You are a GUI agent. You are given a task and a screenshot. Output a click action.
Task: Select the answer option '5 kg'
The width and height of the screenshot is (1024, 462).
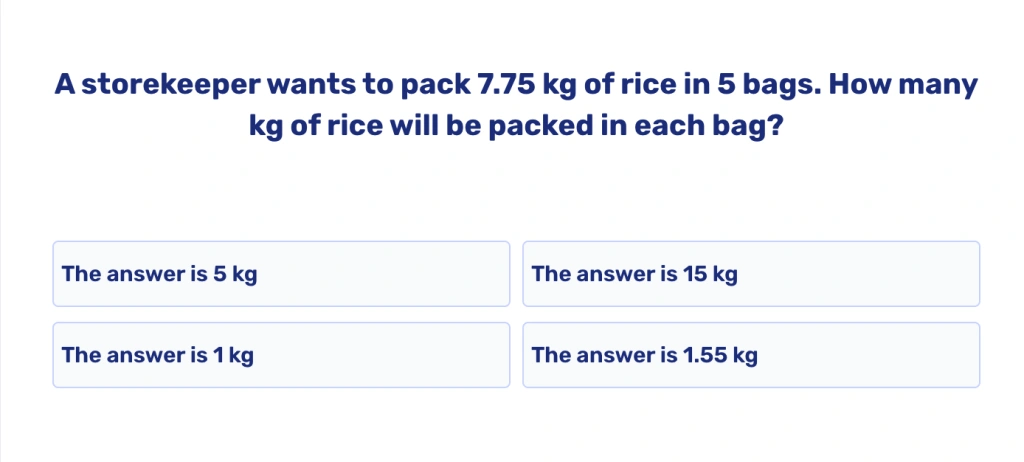[x=280, y=273]
